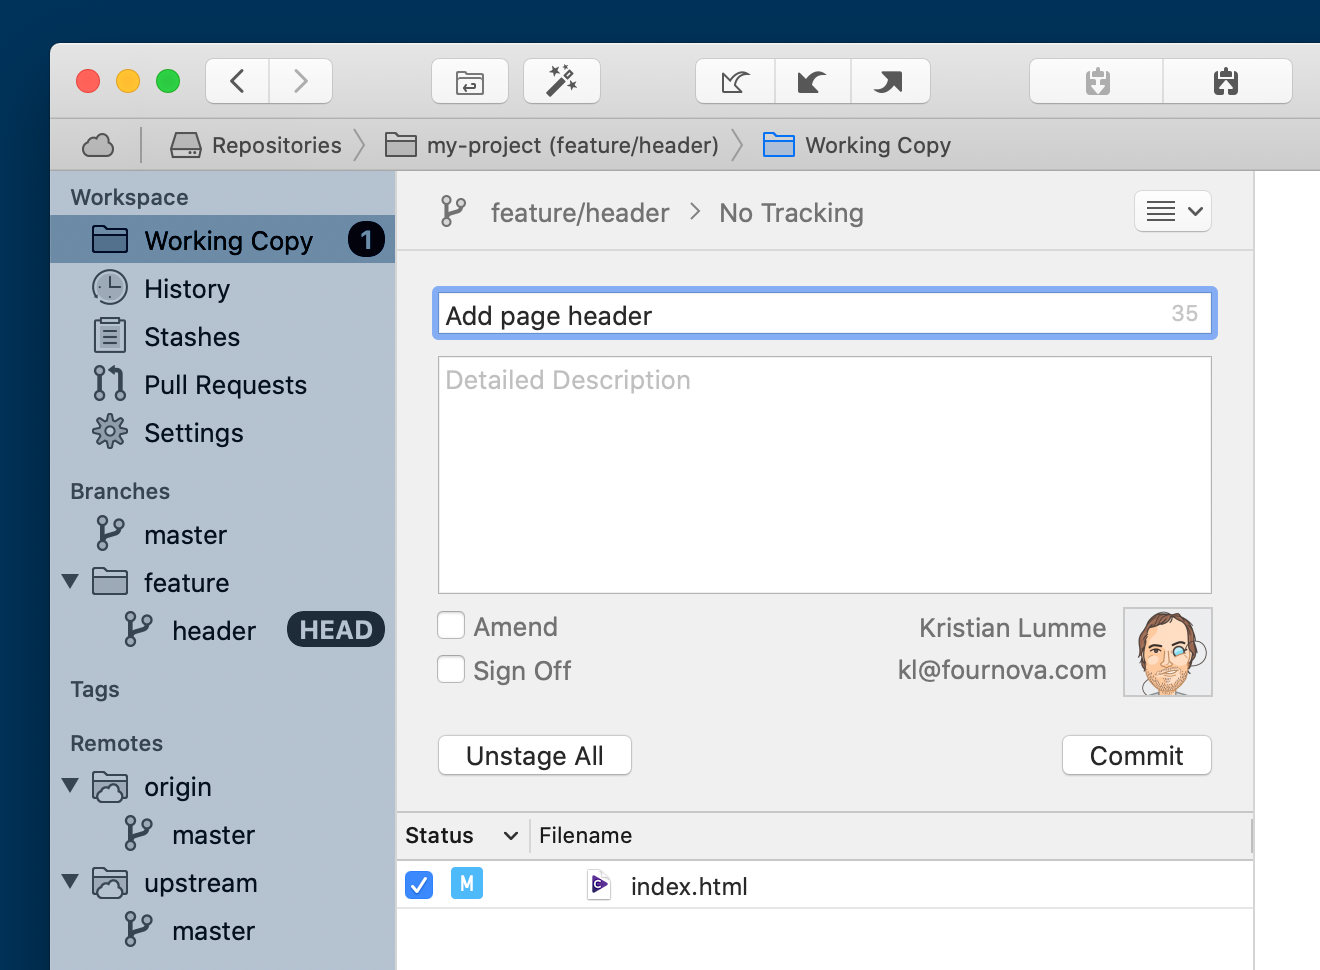1320x970 pixels.
Task: Click the Commit button
Action: (x=1136, y=755)
